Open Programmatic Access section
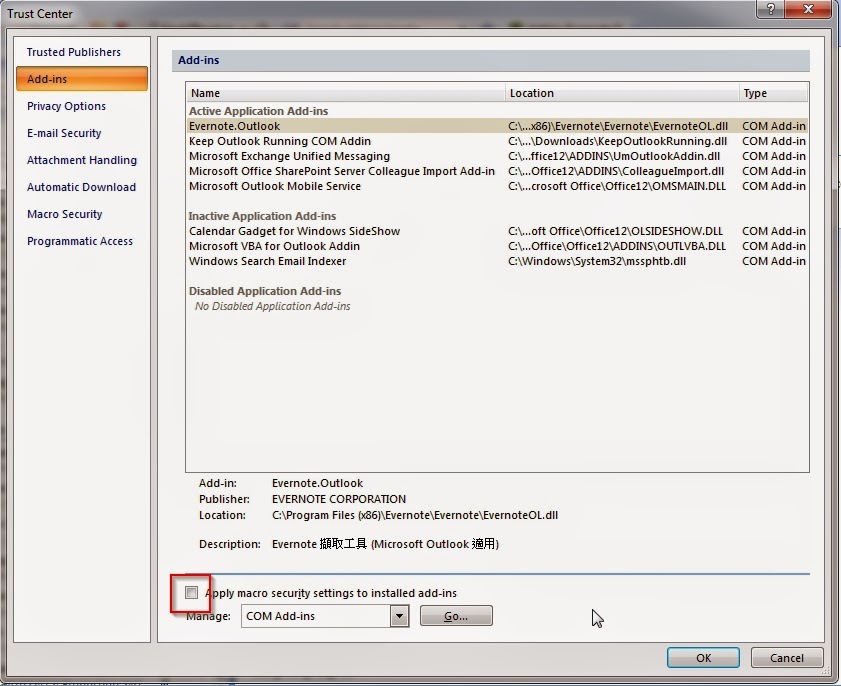The height and width of the screenshot is (686, 841). click(79, 241)
